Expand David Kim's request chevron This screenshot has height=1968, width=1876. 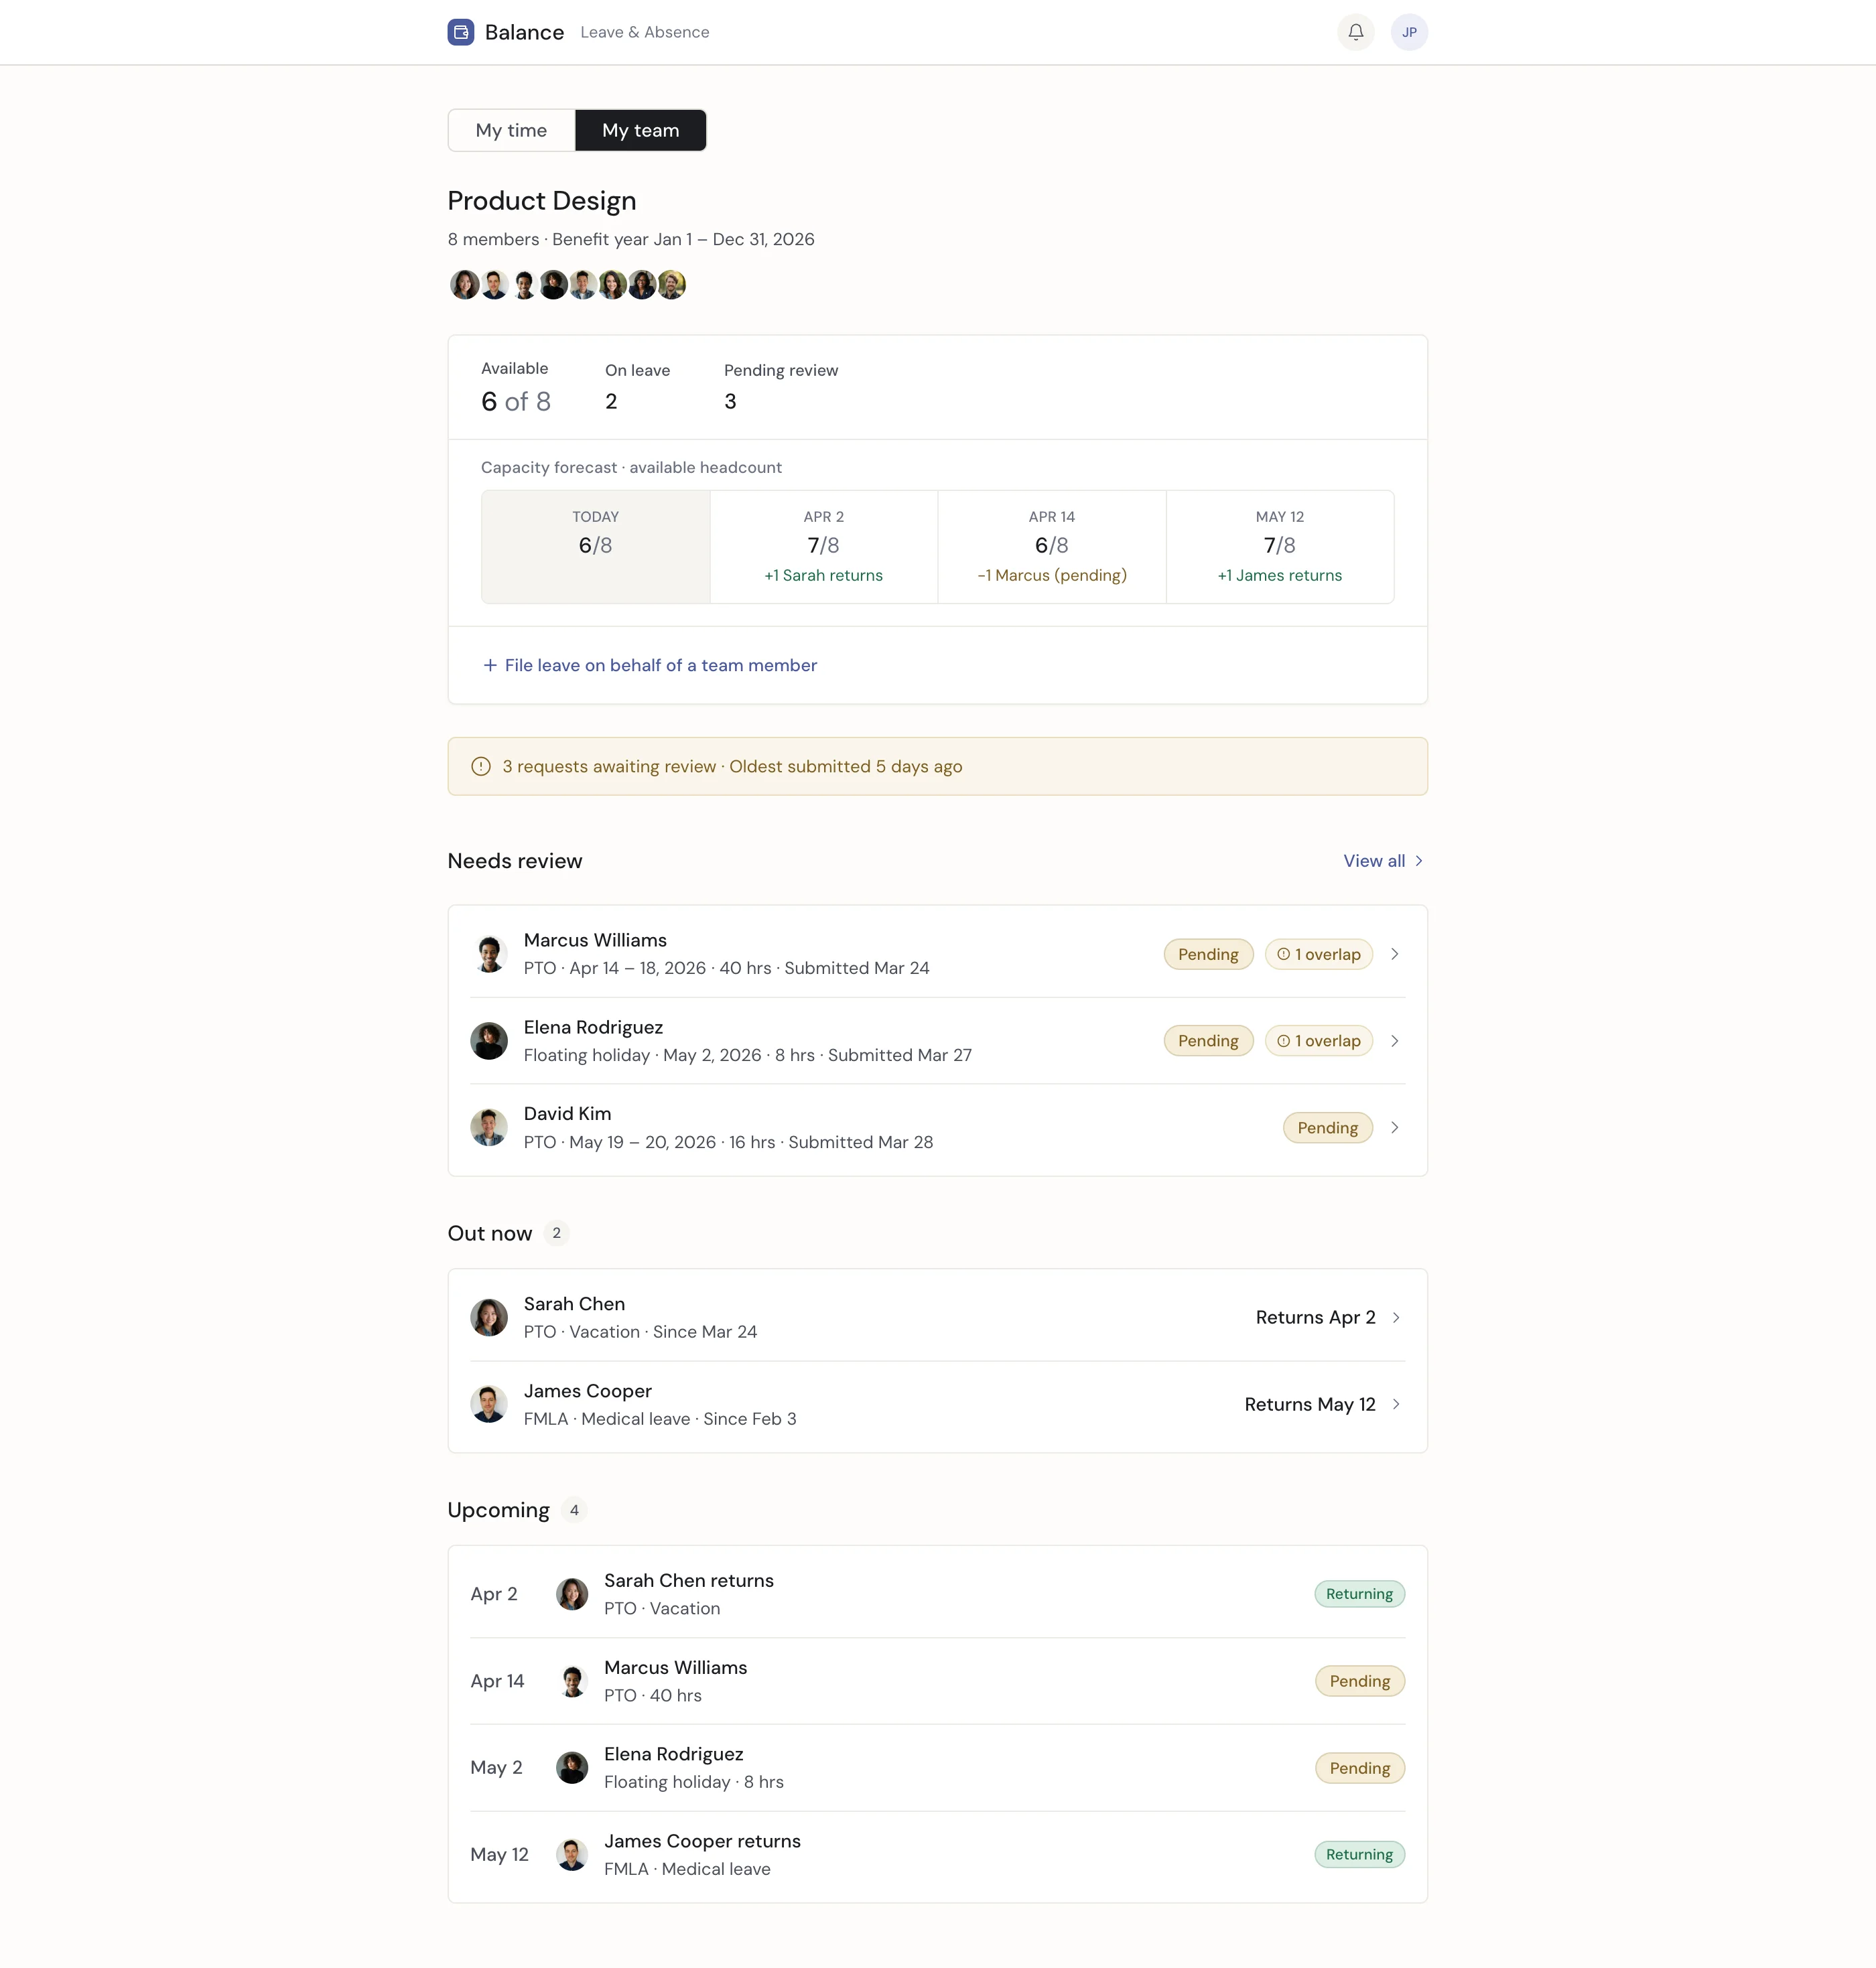pyautogui.click(x=1394, y=1128)
